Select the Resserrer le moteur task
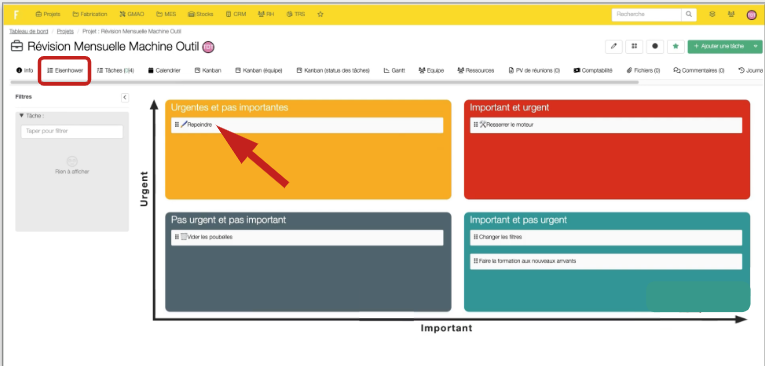 tap(606, 125)
